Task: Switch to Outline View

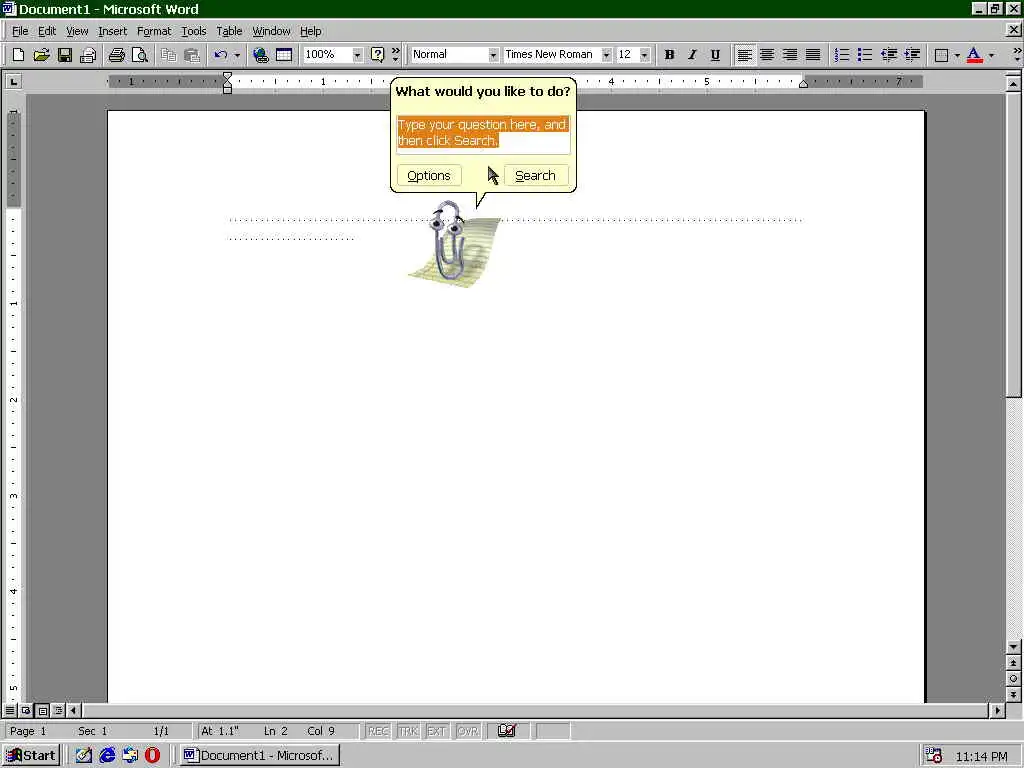Action: pos(58,710)
